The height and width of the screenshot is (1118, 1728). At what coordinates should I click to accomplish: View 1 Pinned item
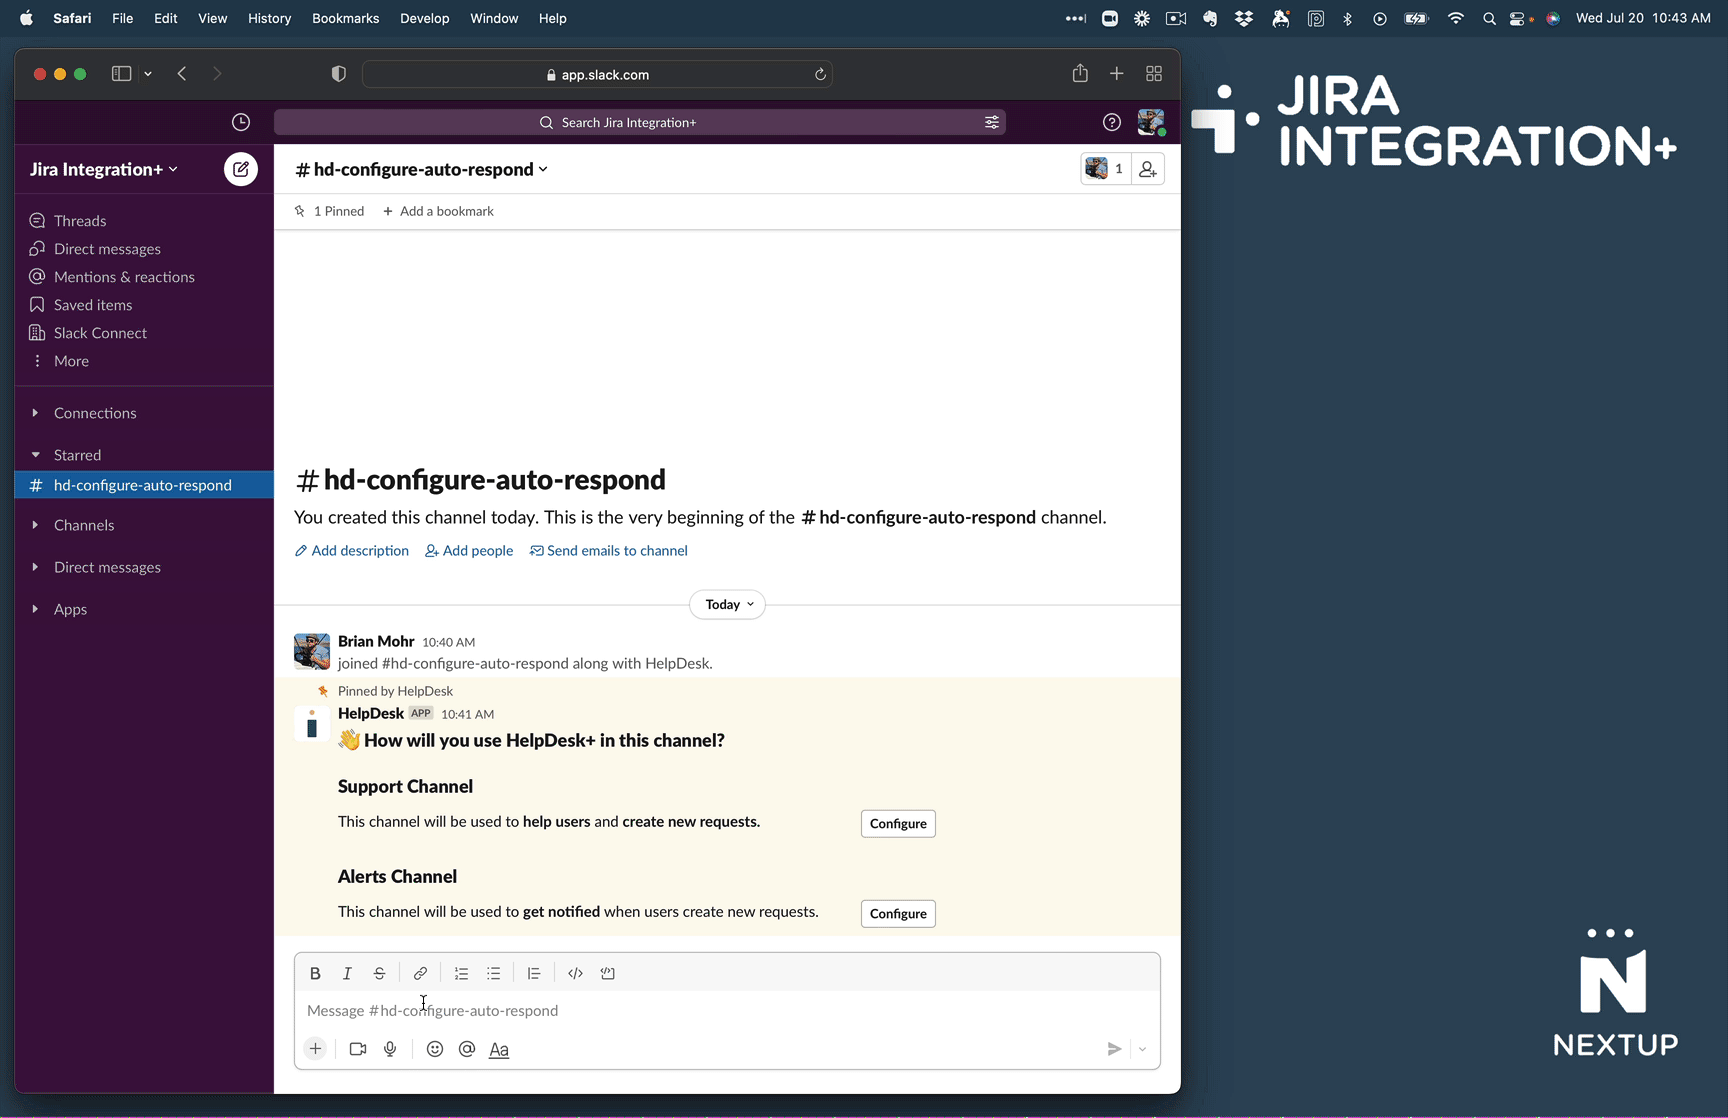(x=329, y=211)
